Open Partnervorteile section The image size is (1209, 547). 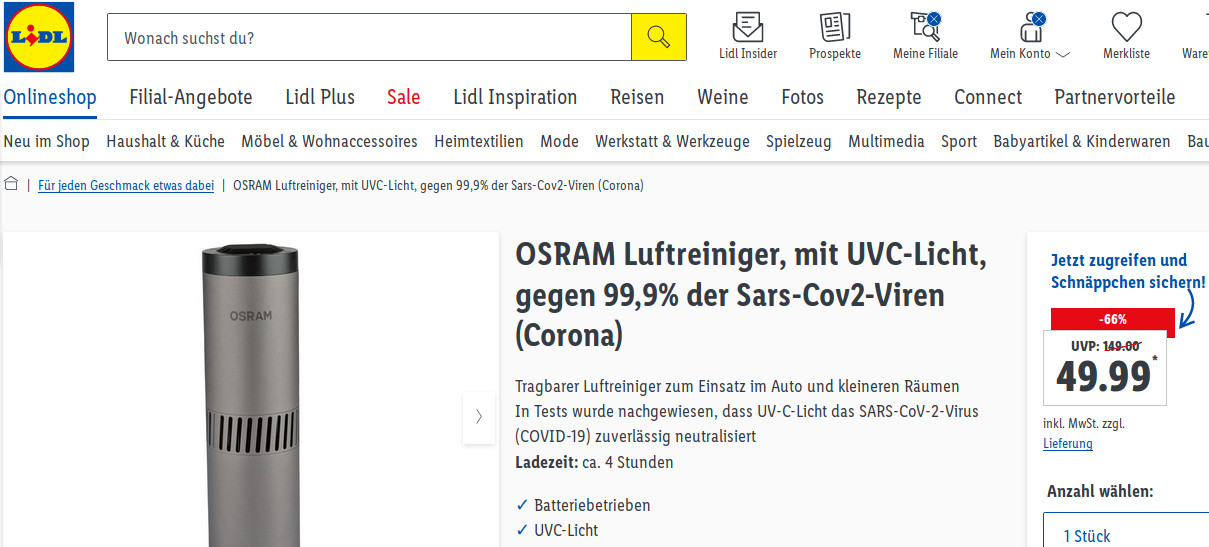pyautogui.click(x=1115, y=97)
